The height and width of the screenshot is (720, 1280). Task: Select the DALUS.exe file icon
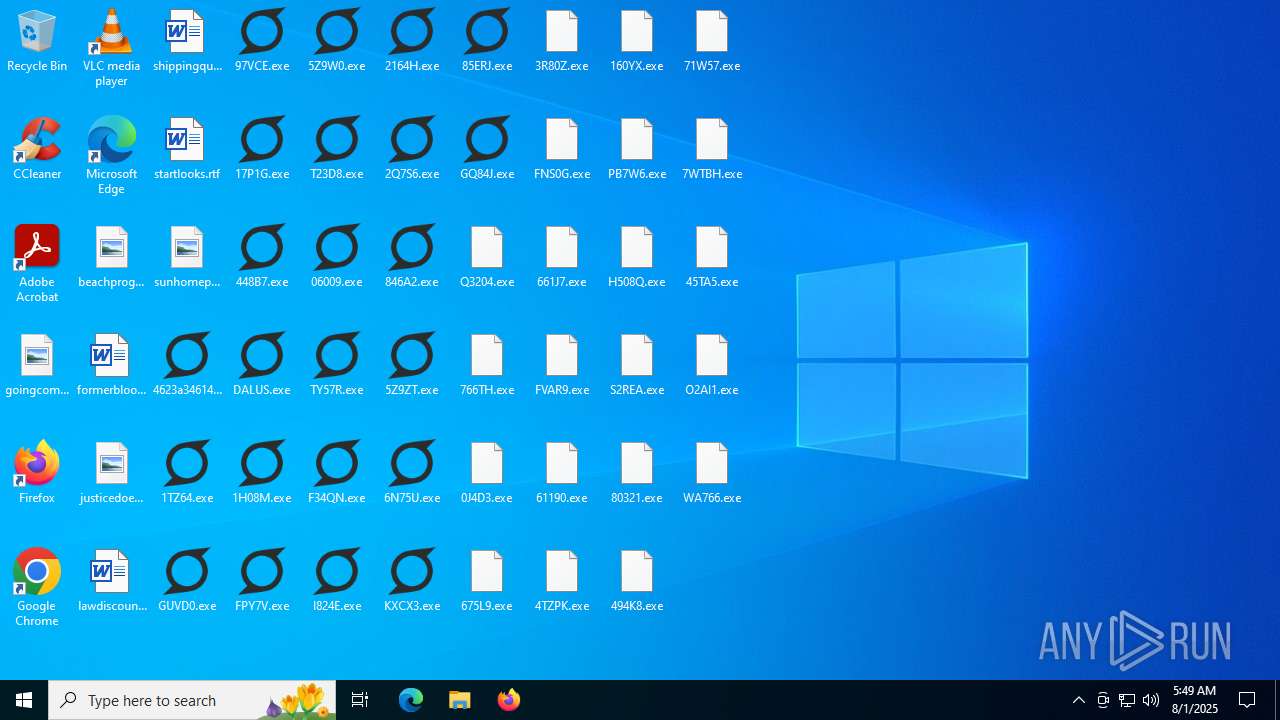click(x=262, y=366)
